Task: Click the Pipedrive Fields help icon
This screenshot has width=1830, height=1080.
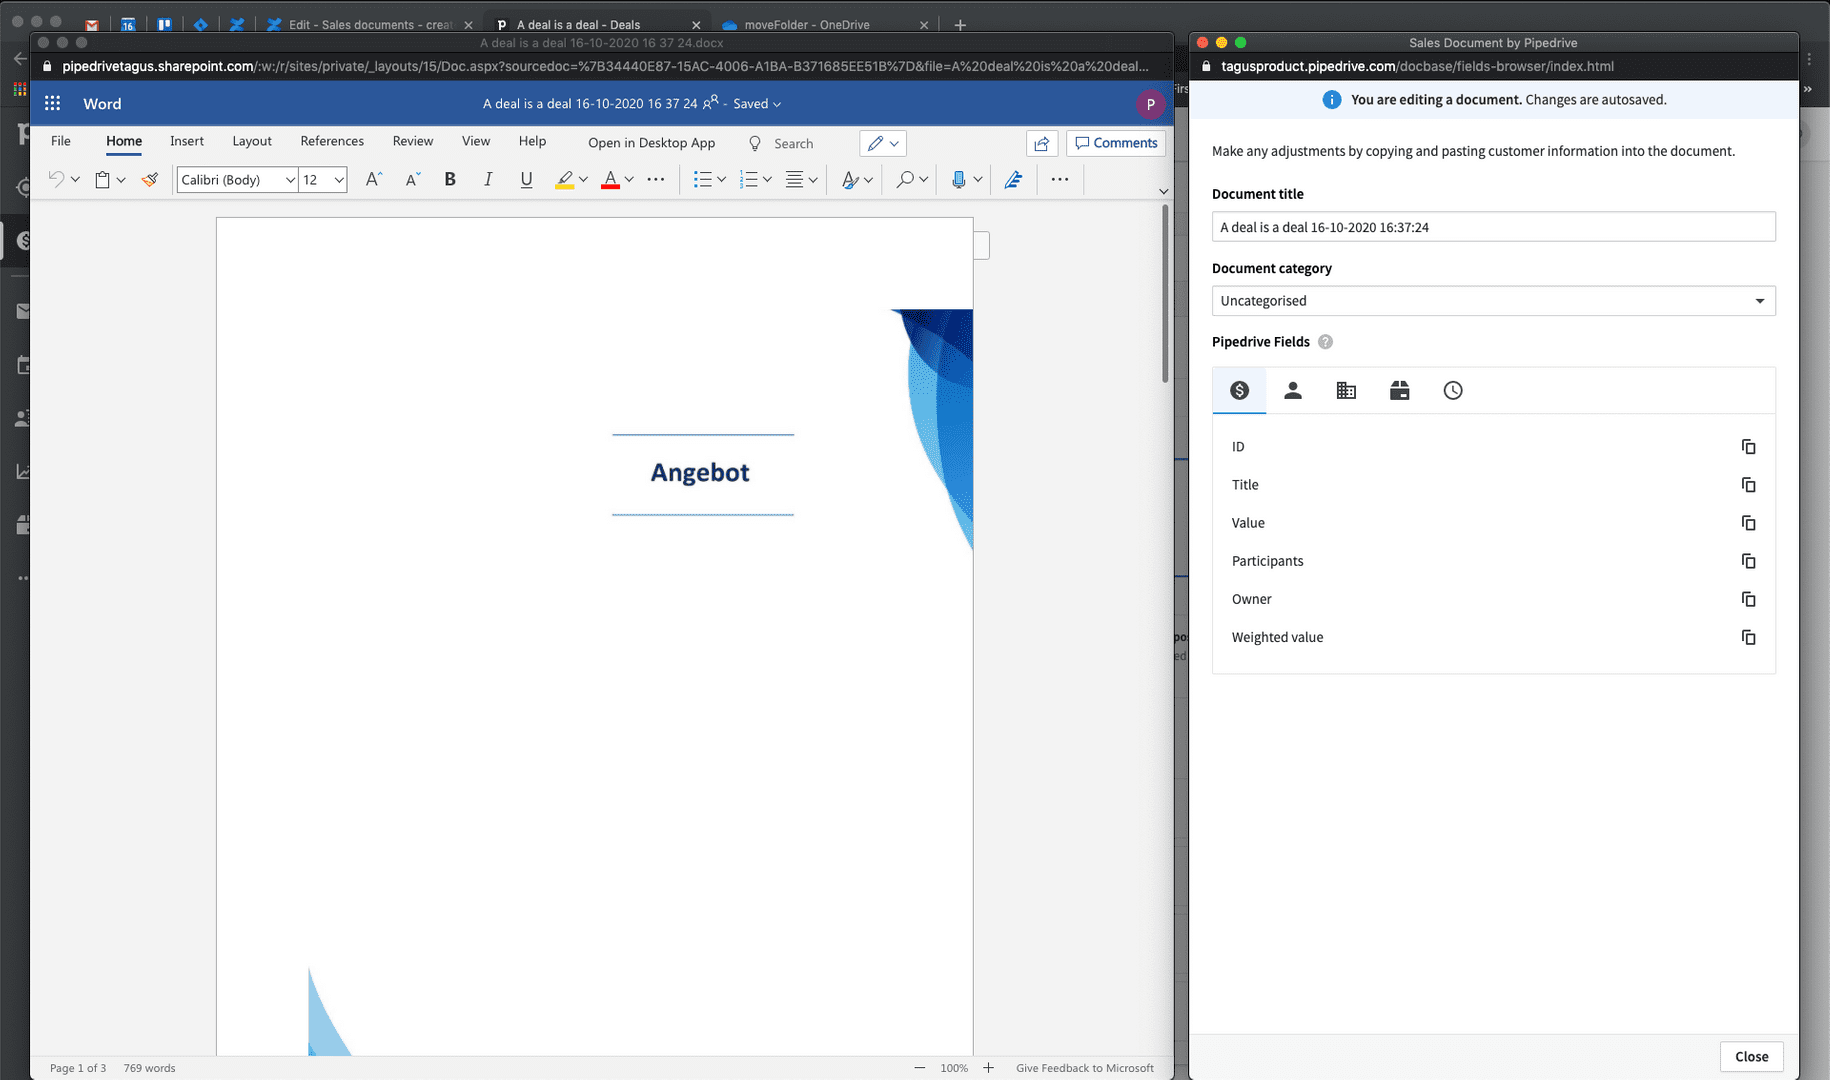Action: 1325,342
